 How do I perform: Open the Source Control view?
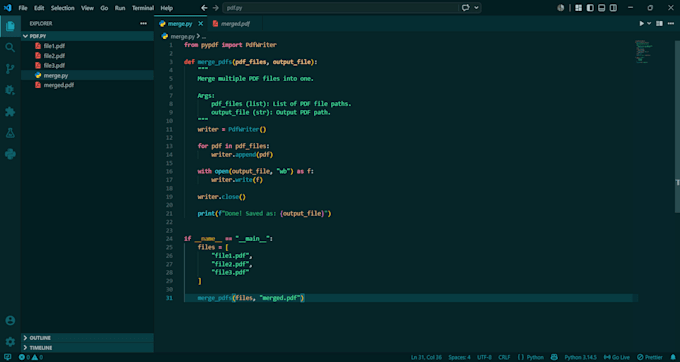[x=10, y=68]
